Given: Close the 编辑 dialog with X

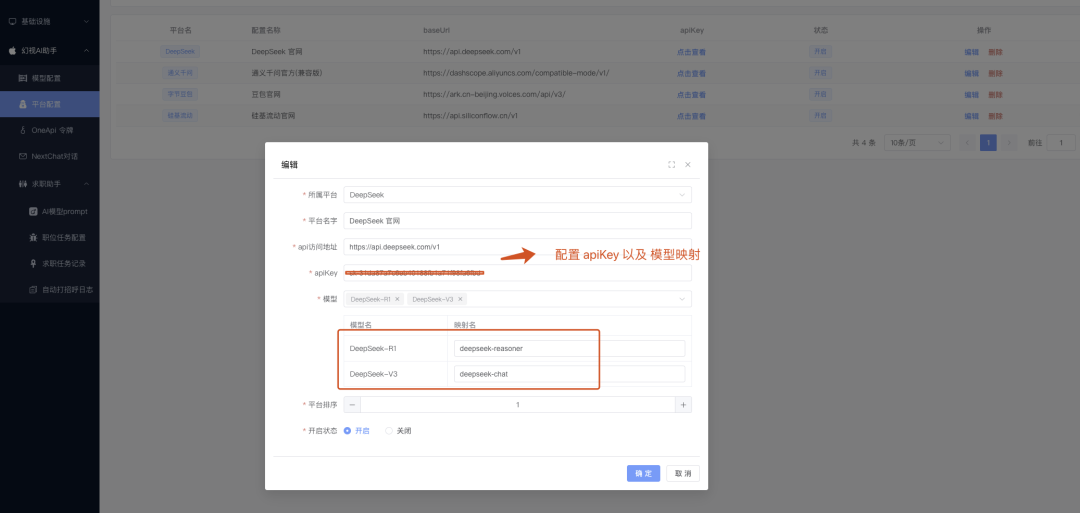Looking at the screenshot, I should pyautogui.click(x=687, y=165).
